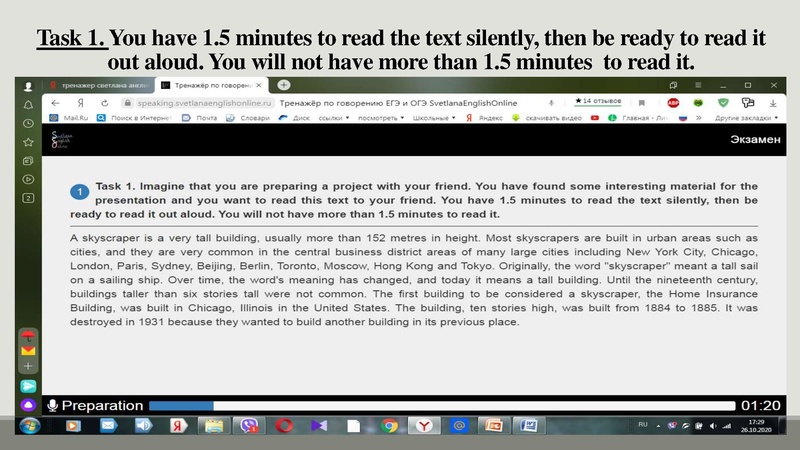Launch Google Chrome from the taskbar
Screen dimensions: 800x450
(x=389, y=426)
